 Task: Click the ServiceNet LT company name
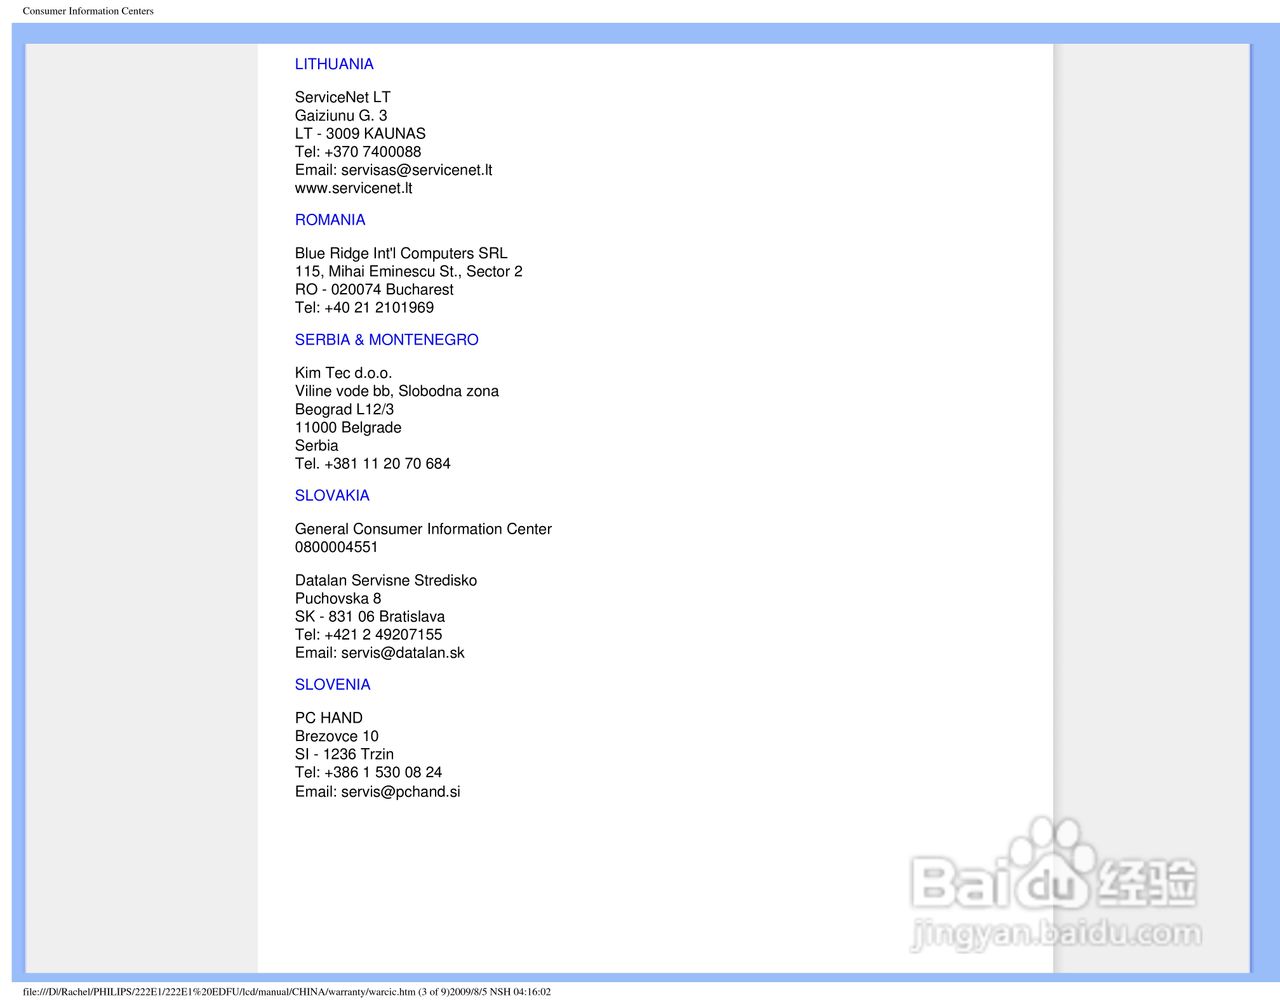pos(343,97)
